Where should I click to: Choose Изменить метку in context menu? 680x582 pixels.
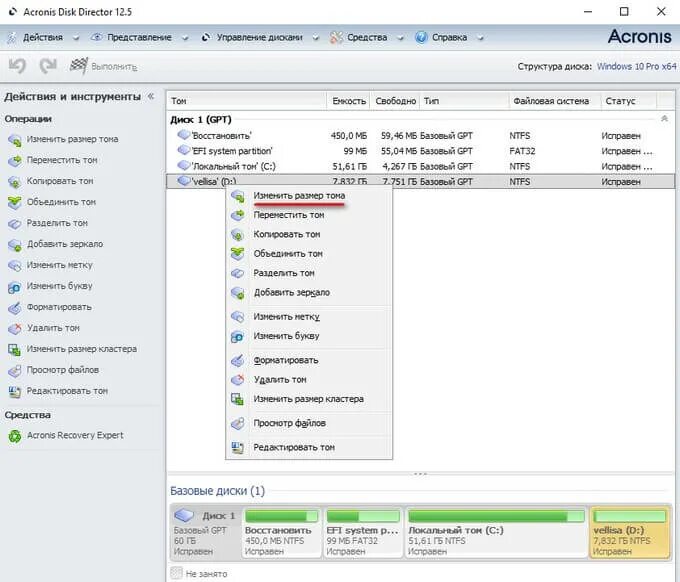tap(309, 317)
